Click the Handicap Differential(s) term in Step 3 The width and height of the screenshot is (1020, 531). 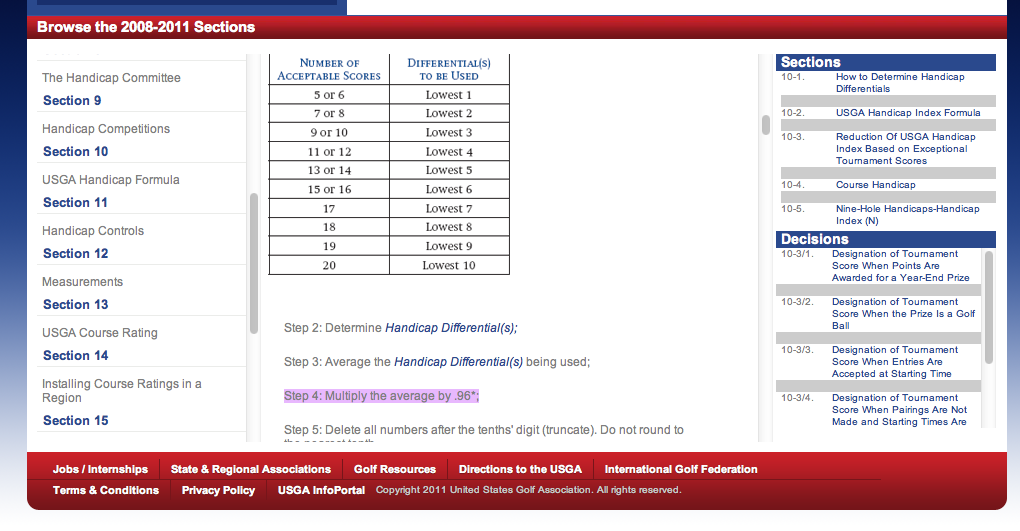[x=458, y=362]
